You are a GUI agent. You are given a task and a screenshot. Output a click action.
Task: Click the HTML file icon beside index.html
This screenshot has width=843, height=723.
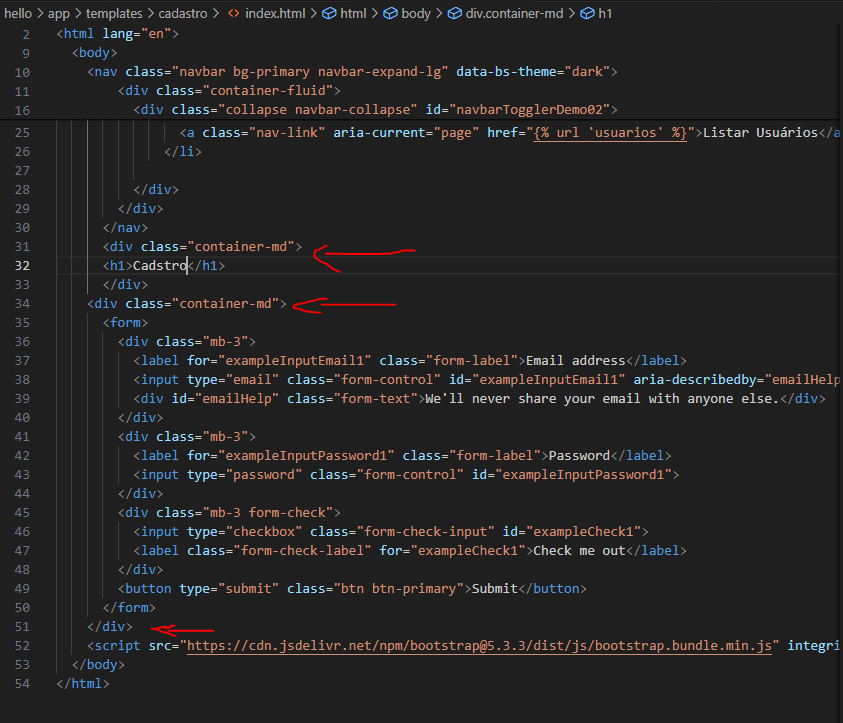[233, 14]
